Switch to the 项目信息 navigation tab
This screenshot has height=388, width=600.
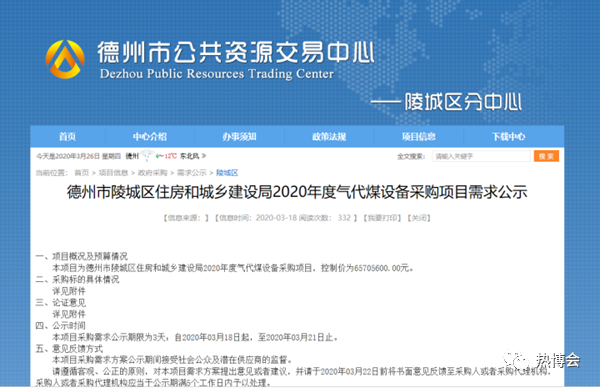(419, 137)
